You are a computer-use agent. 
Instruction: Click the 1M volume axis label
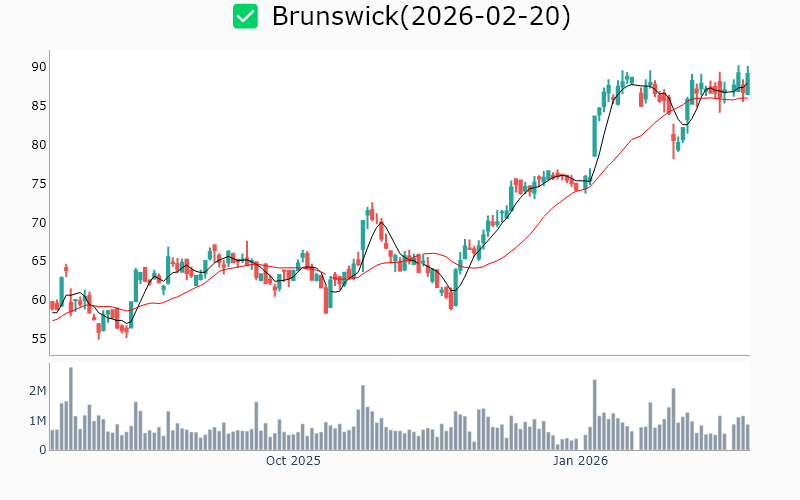pyautogui.click(x=36, y=421)
